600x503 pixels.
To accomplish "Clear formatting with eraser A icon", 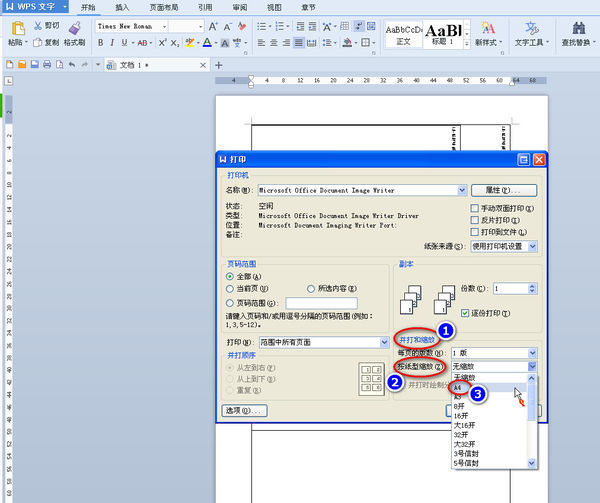I will (x=241, y=26).
